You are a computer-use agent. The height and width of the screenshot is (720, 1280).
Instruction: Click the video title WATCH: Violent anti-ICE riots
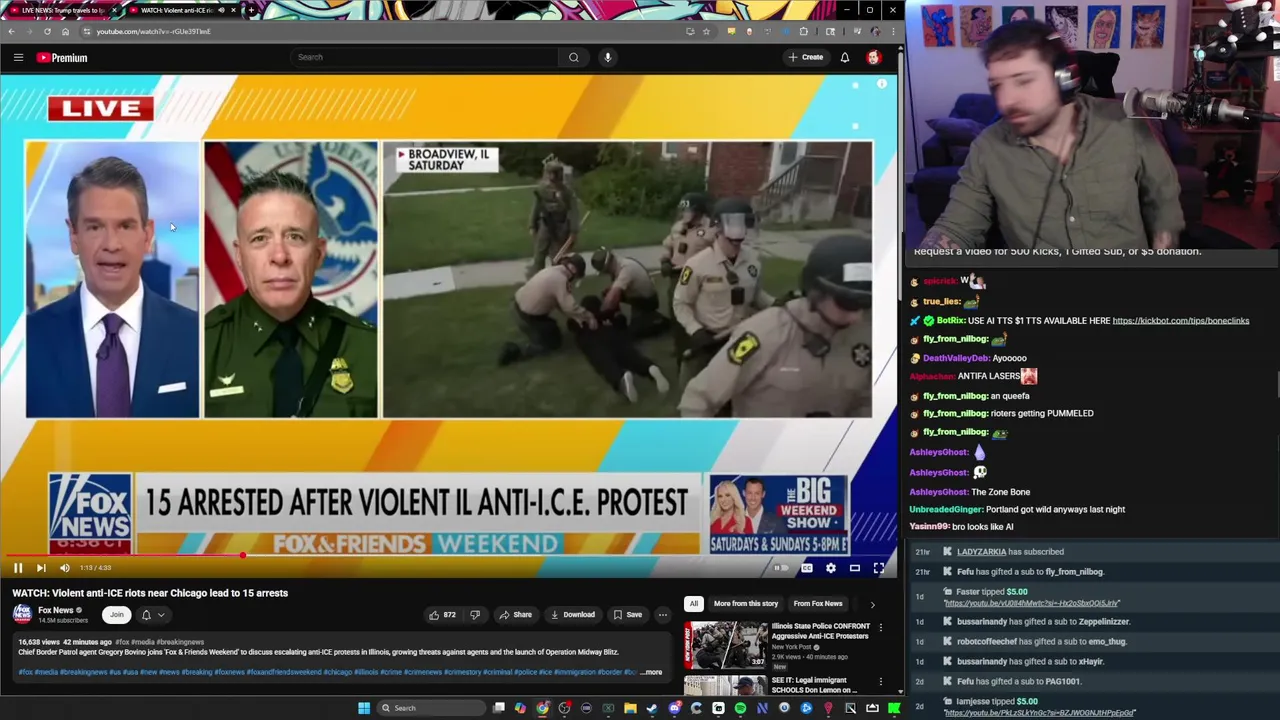pos(150,593)
